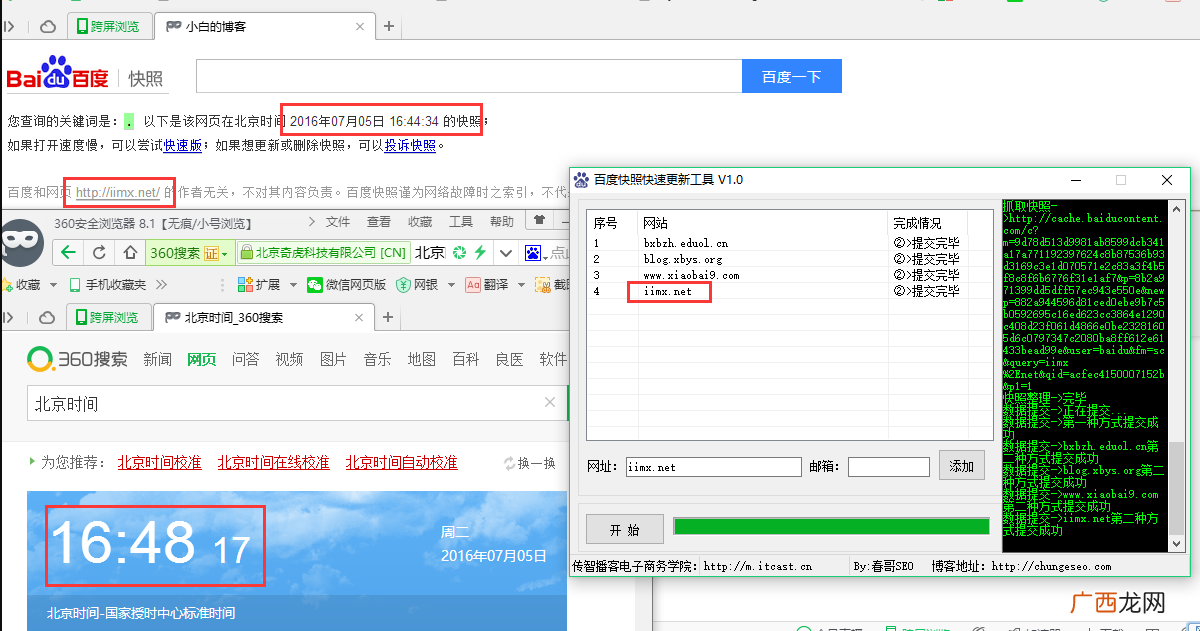Click the green back arrow in 360 browser
This screenshot has height=631, width=1200.
pyautogui.click(x=68, y=252)
